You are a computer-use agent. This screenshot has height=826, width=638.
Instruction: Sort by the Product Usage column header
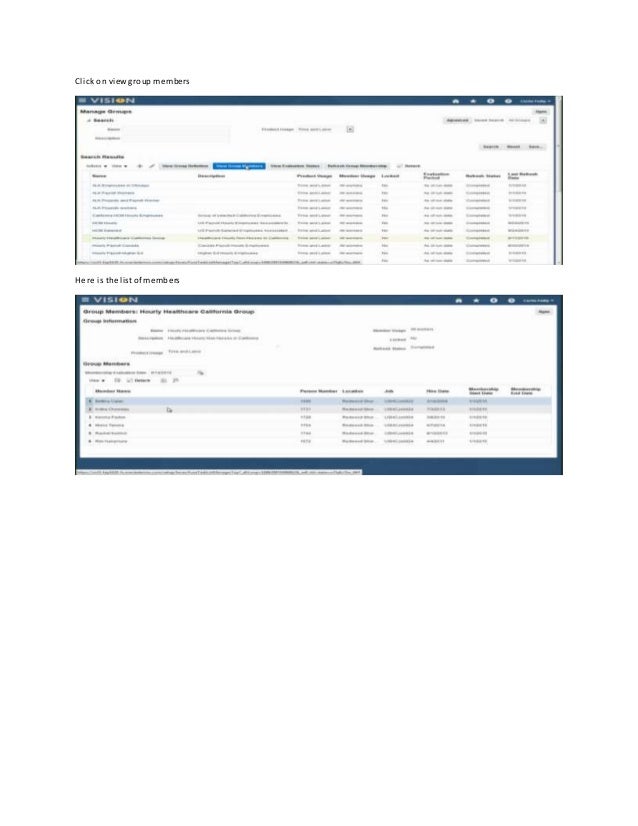pyautogui.click(x=315, y=176)
